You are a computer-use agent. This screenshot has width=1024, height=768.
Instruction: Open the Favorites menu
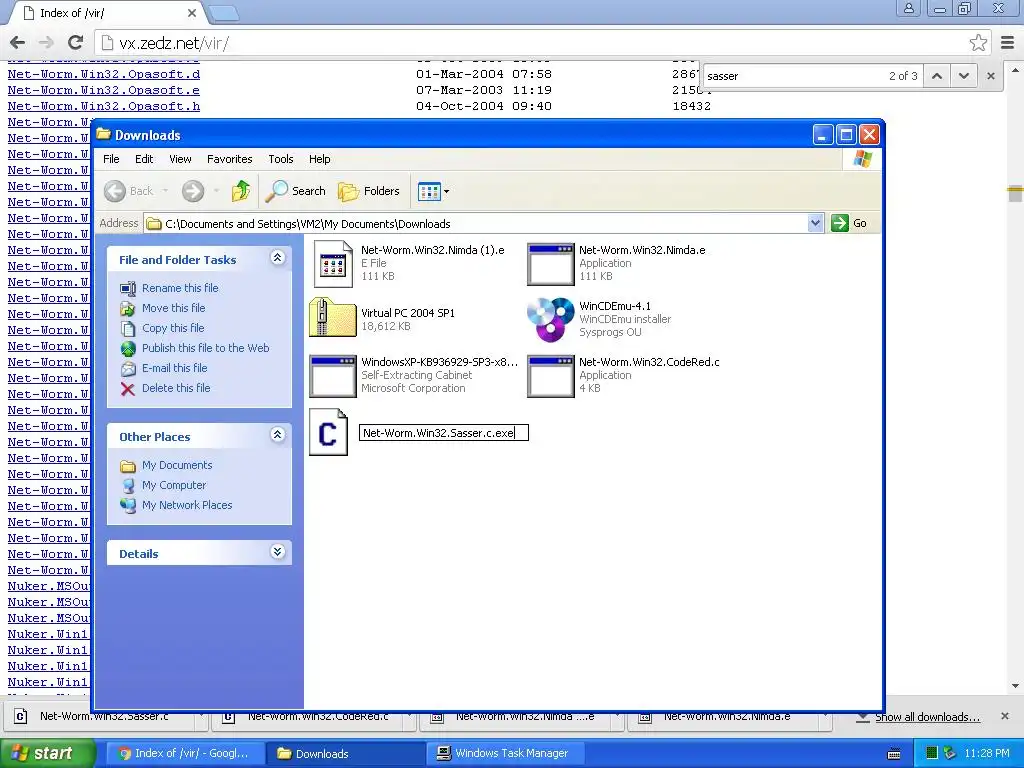click(x=229, y=159)
